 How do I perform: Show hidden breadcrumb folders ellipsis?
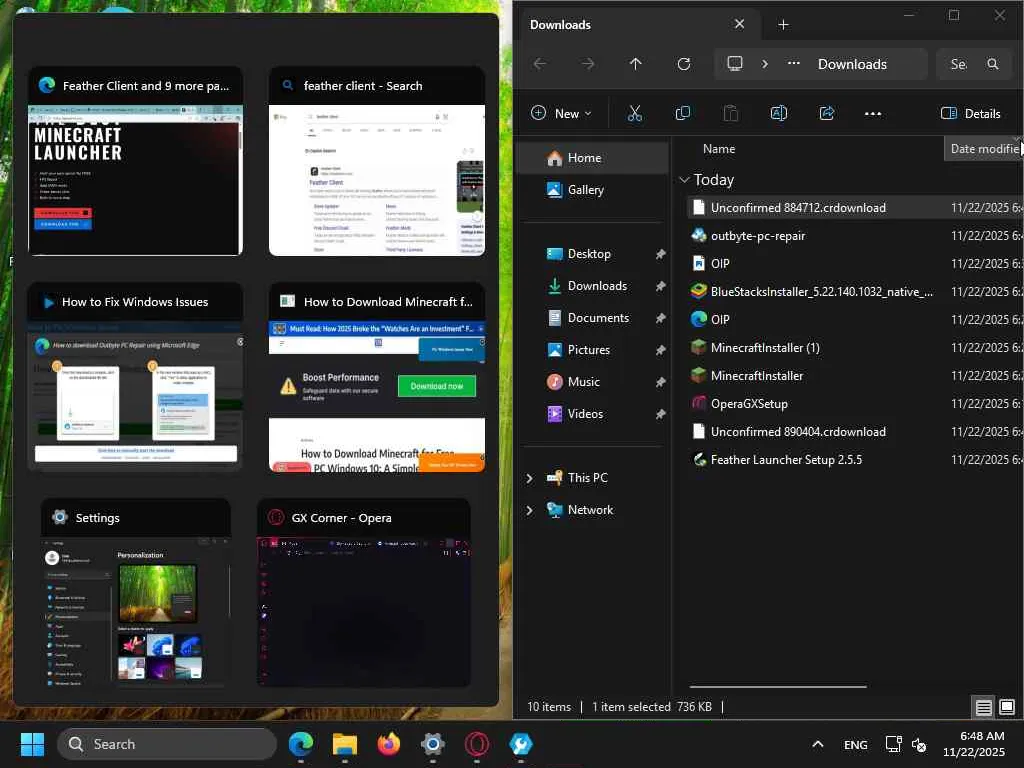(793, 63)
